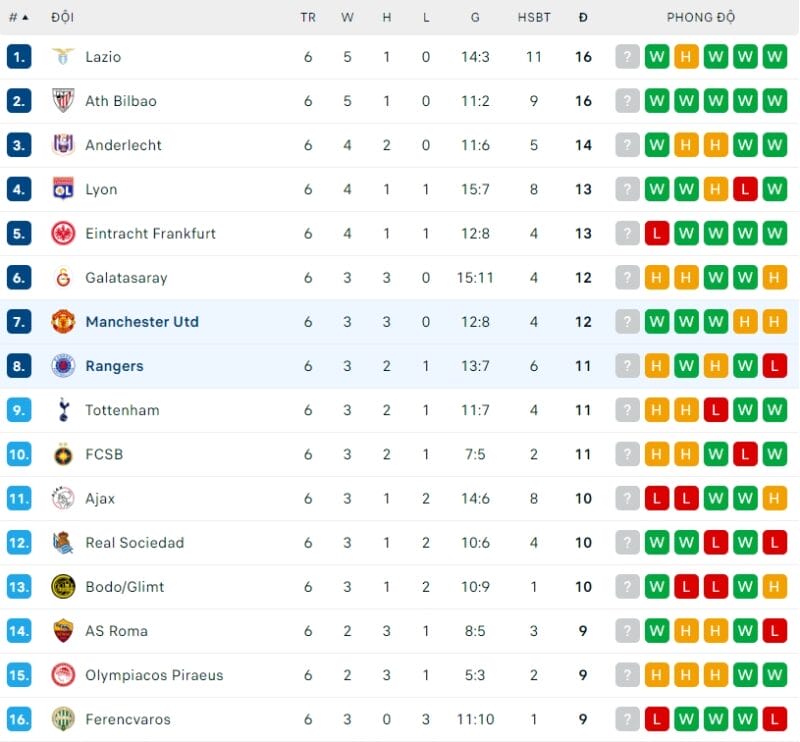Screen dimensions: 800x742
Task: Click the Lyon club badge
Action: (63, 189)
